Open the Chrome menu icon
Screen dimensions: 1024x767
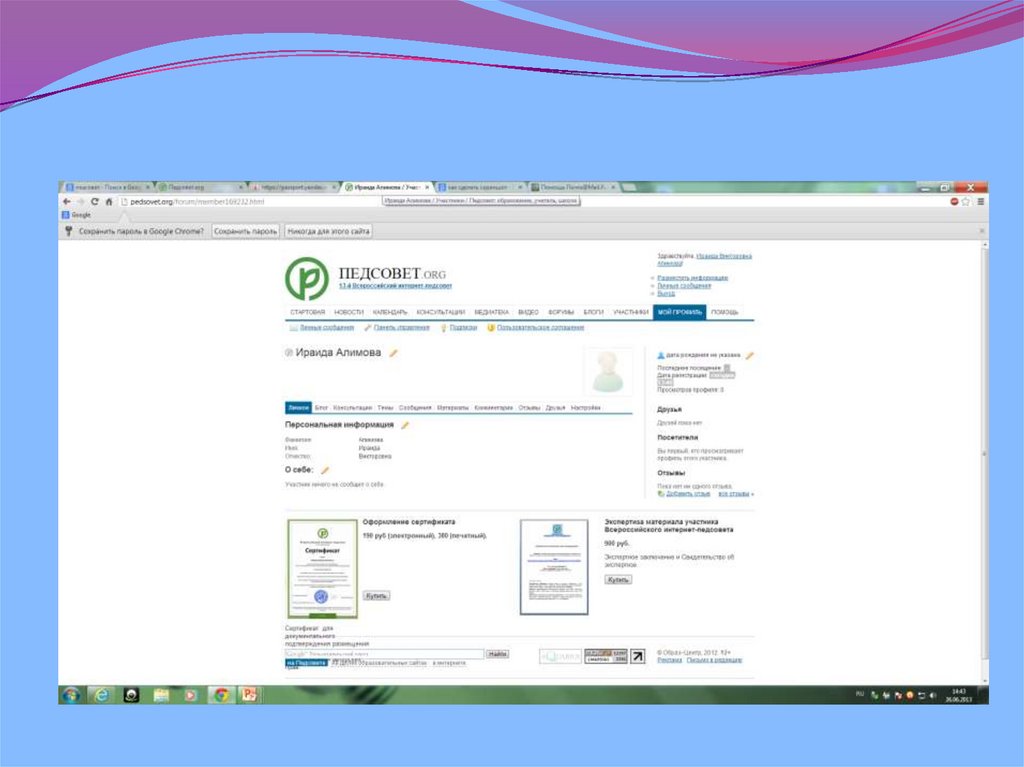tap(980, 202)
